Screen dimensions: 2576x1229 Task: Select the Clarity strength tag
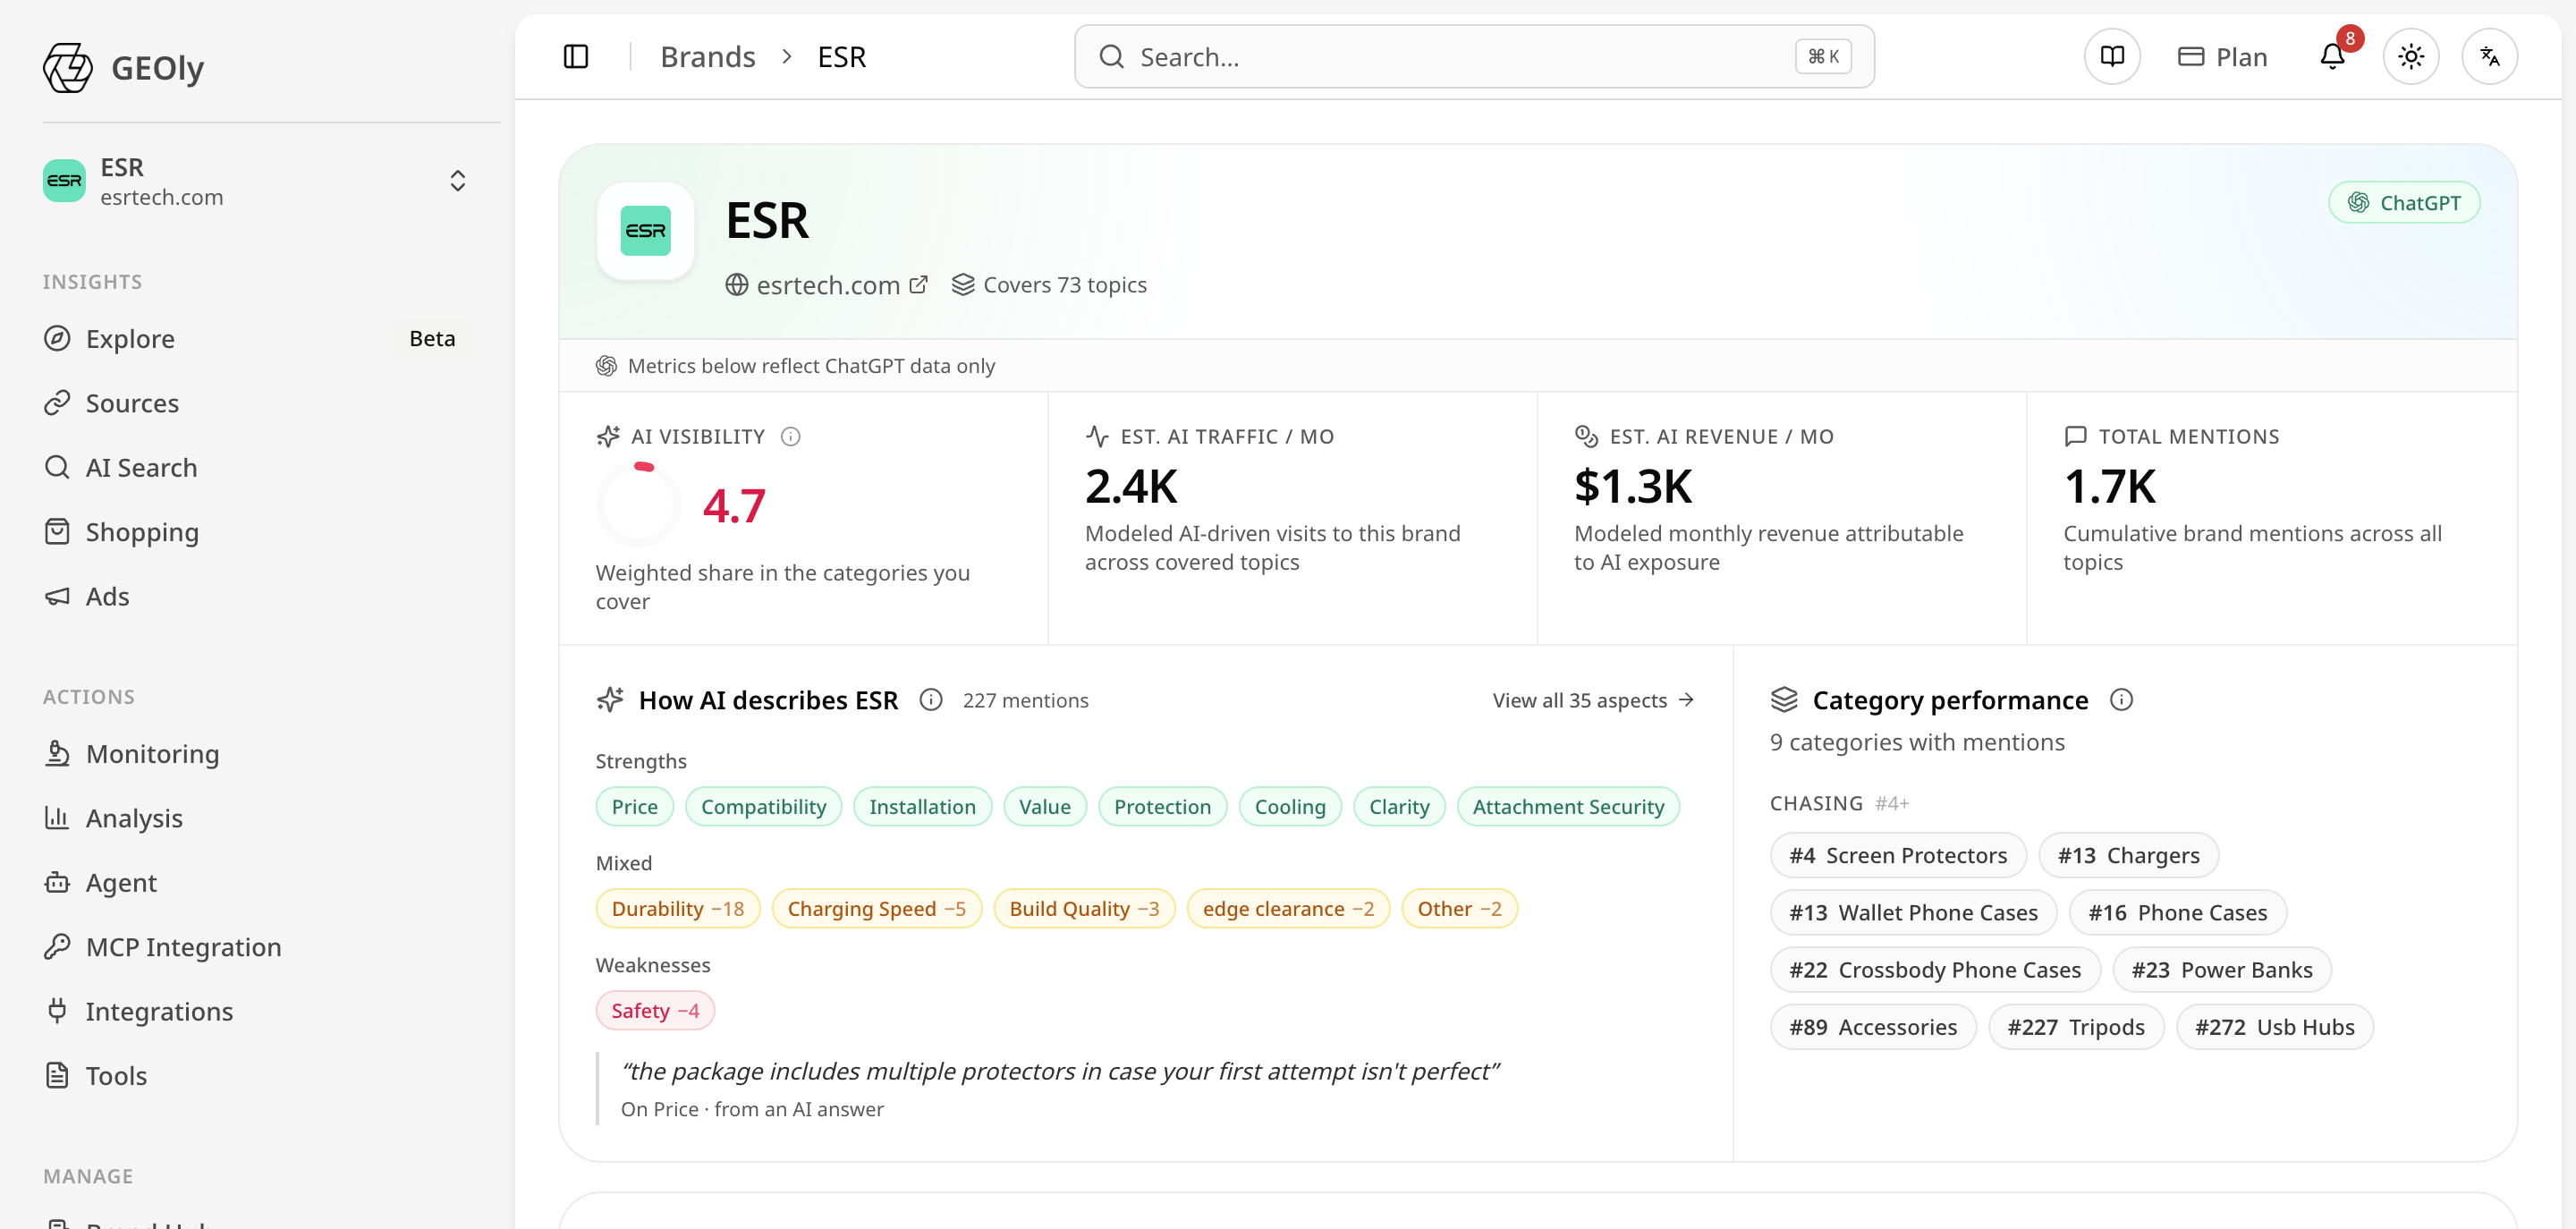coord(1399,806)
